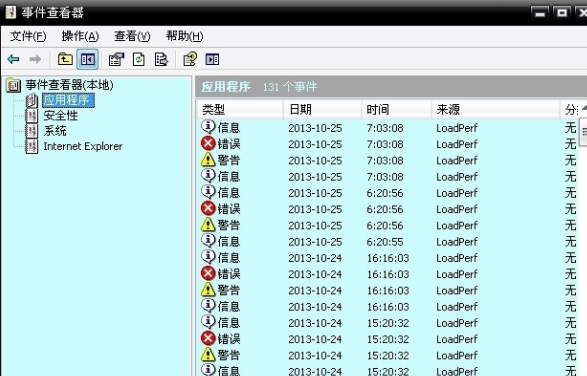The image size is (587, 376).
Task: Sort events by the 来源 column header
Action: [495, 110]
